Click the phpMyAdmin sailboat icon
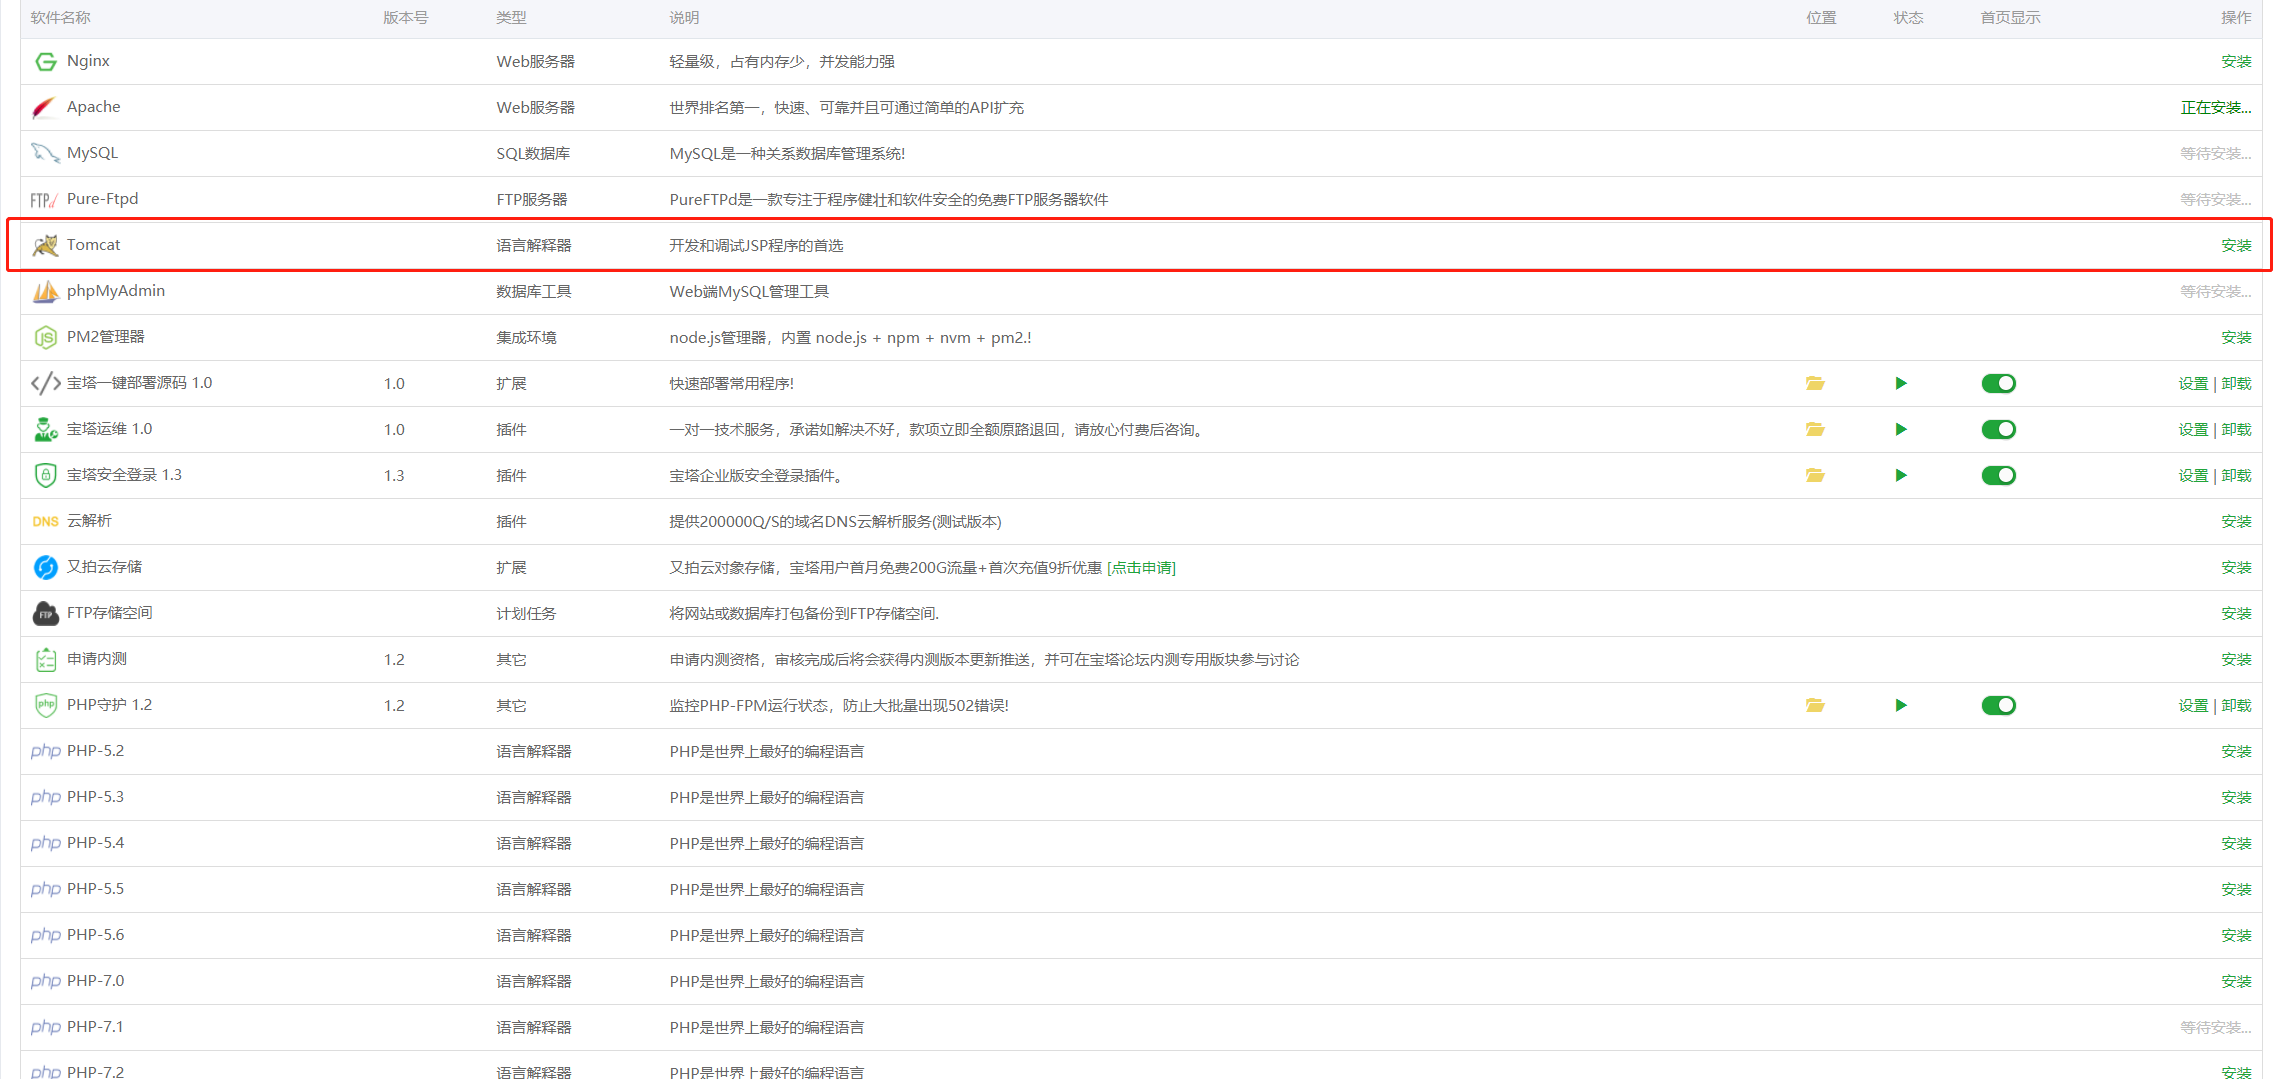Viewport: 2274px width, 1079px height. coord(45,292)
